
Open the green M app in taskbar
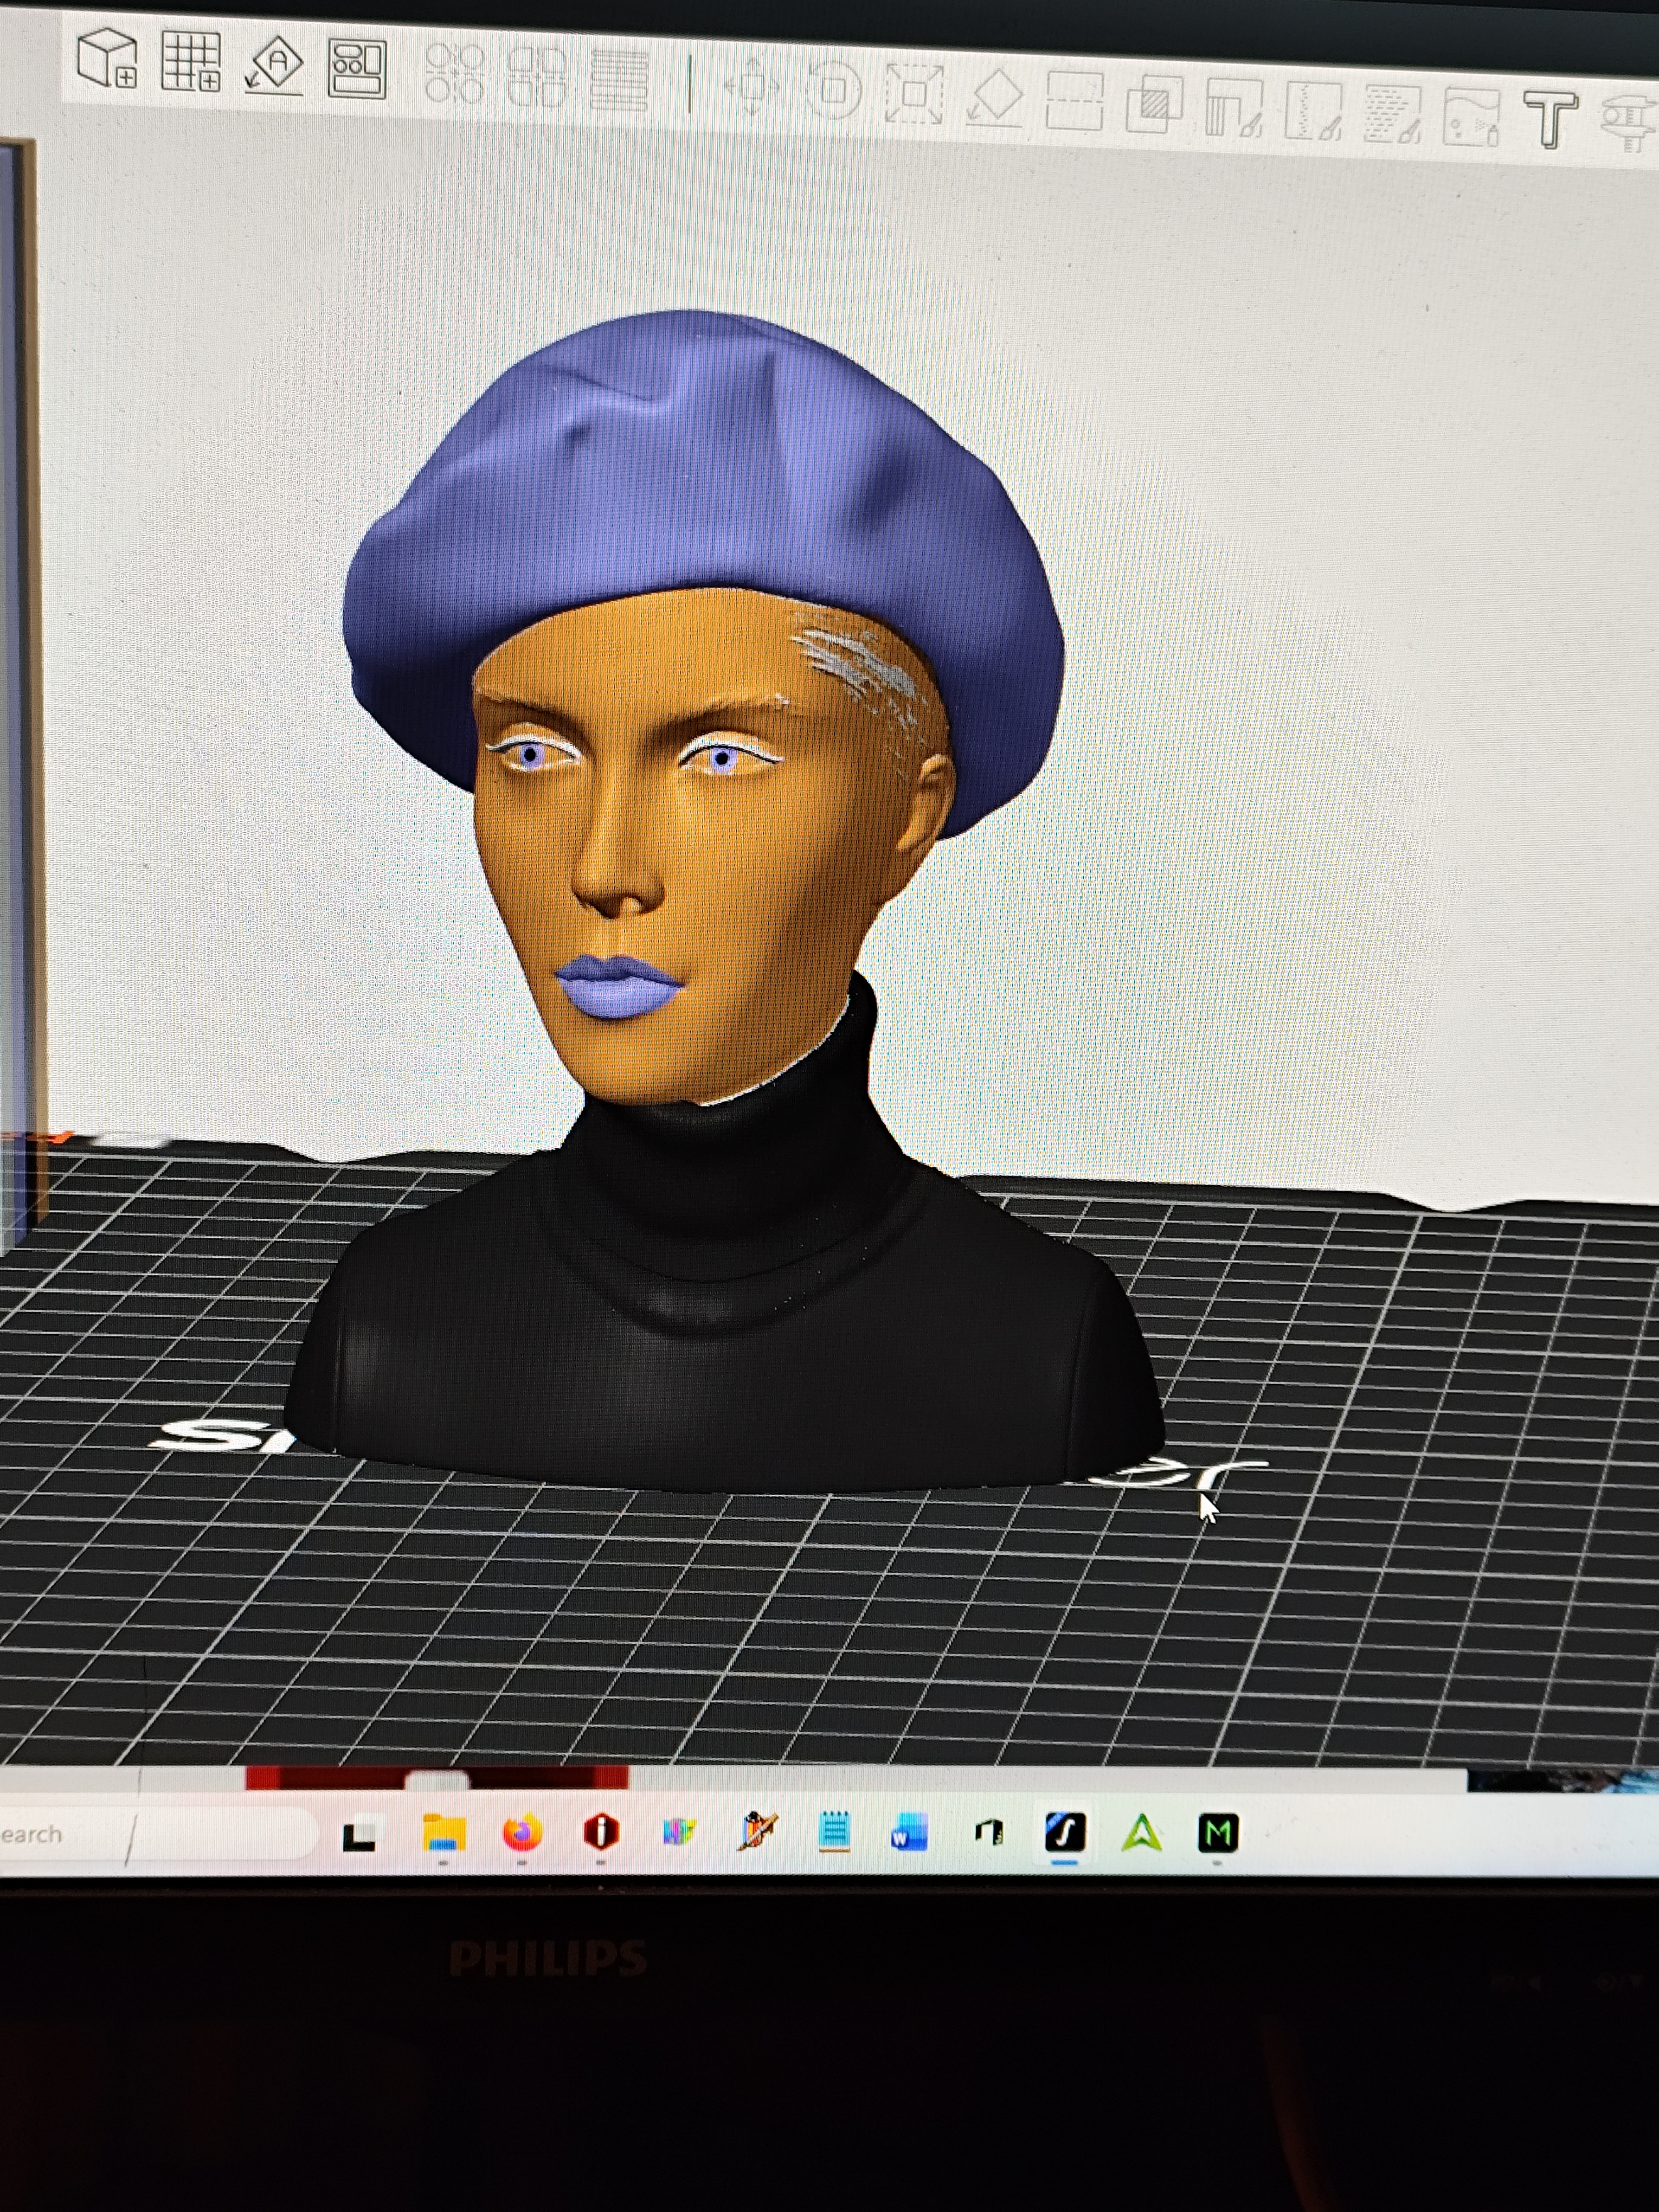pyautogui.click(x=1218, y=1833)
